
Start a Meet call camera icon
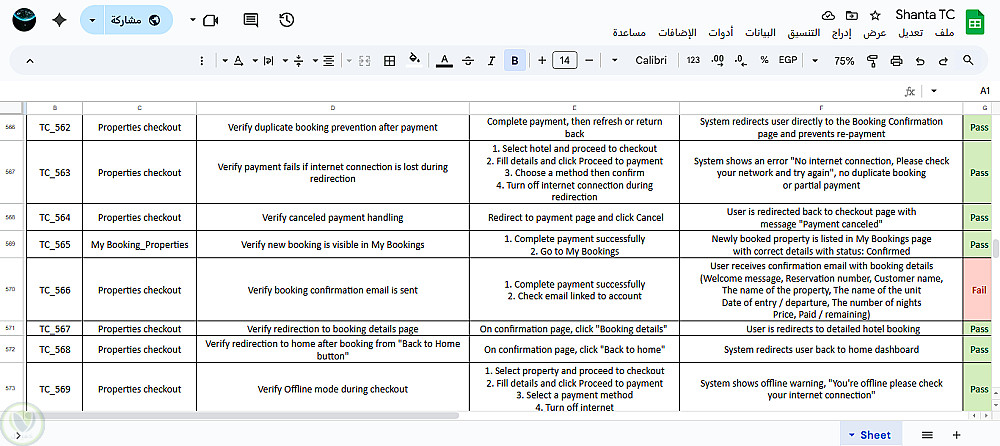[x=210, y=20]
